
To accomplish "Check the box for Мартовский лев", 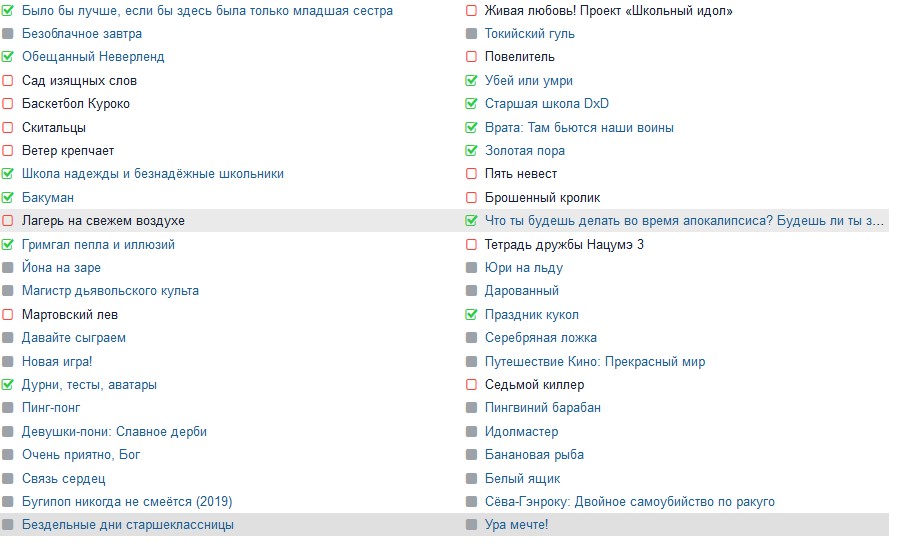I will tap(8, 315).
